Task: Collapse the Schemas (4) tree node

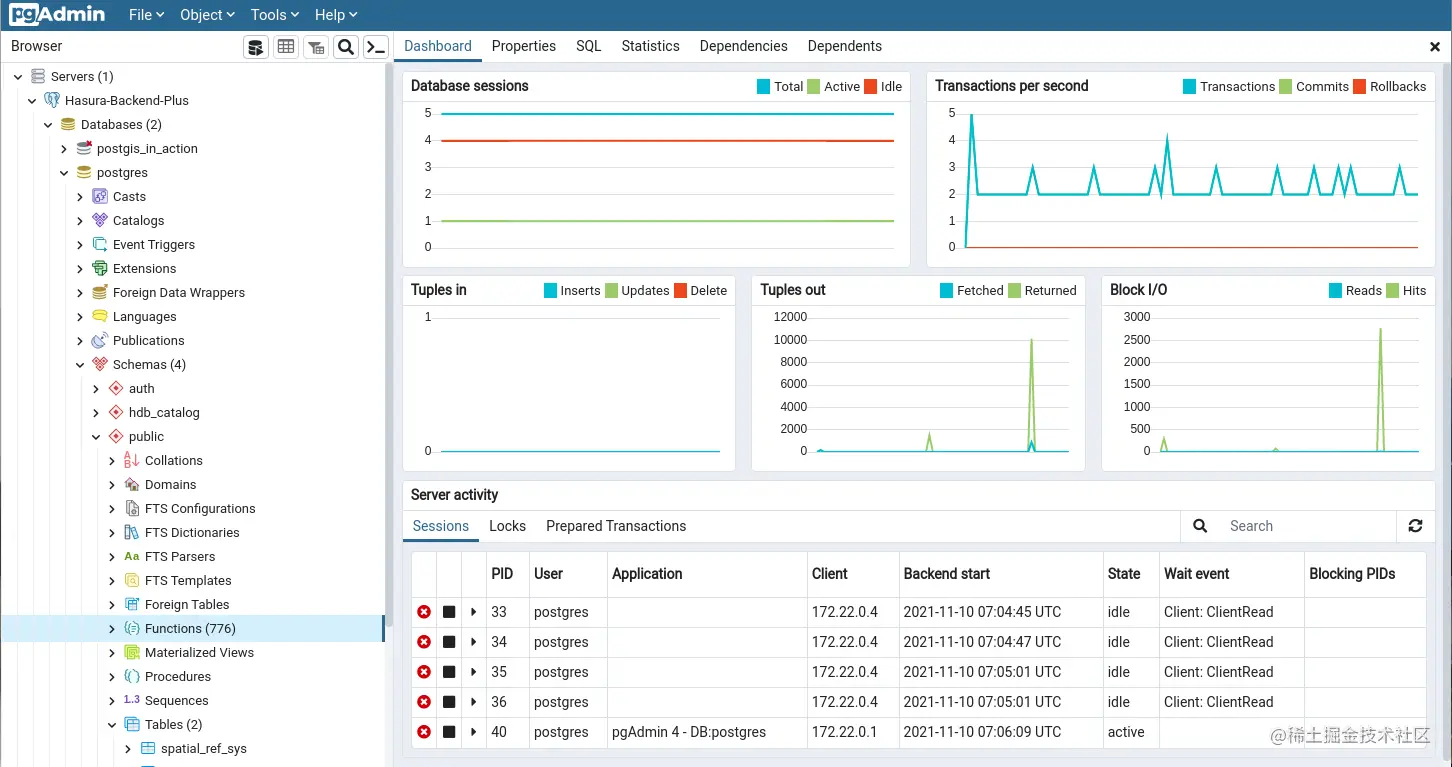Action: pos(80,364)
